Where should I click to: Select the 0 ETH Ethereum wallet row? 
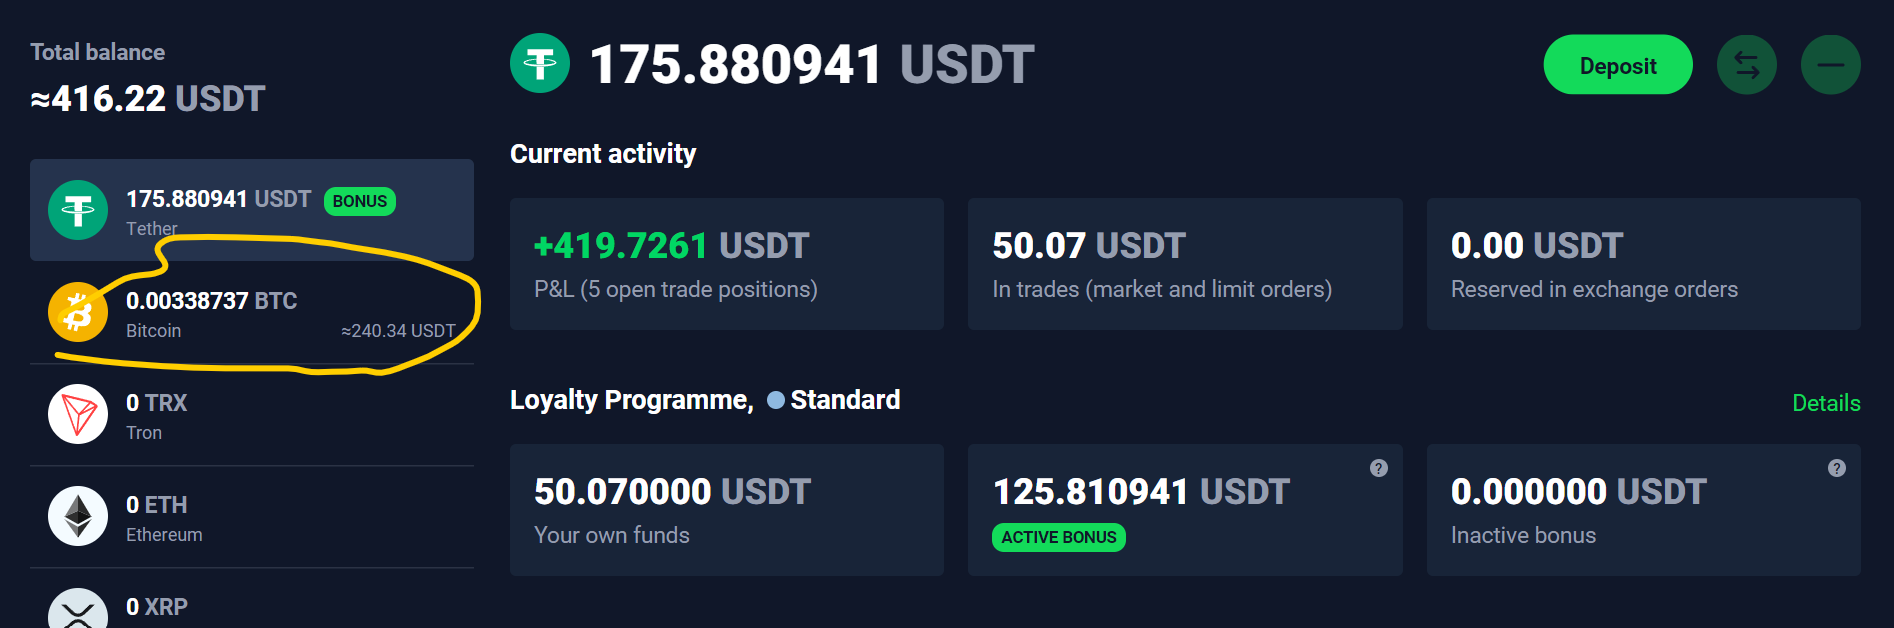252,518
